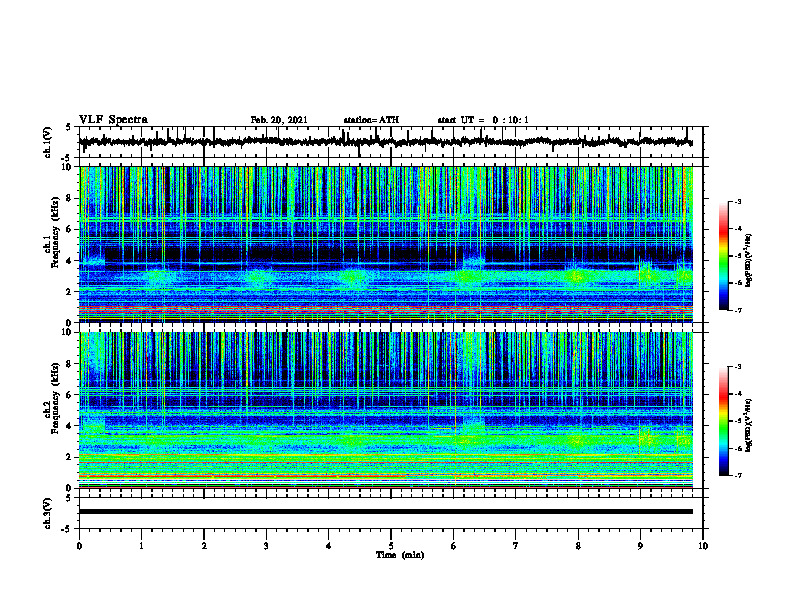792x612 pixels.
Task: Click the ch.1 color bar PSD unit label
Action: tap(748, 260)
